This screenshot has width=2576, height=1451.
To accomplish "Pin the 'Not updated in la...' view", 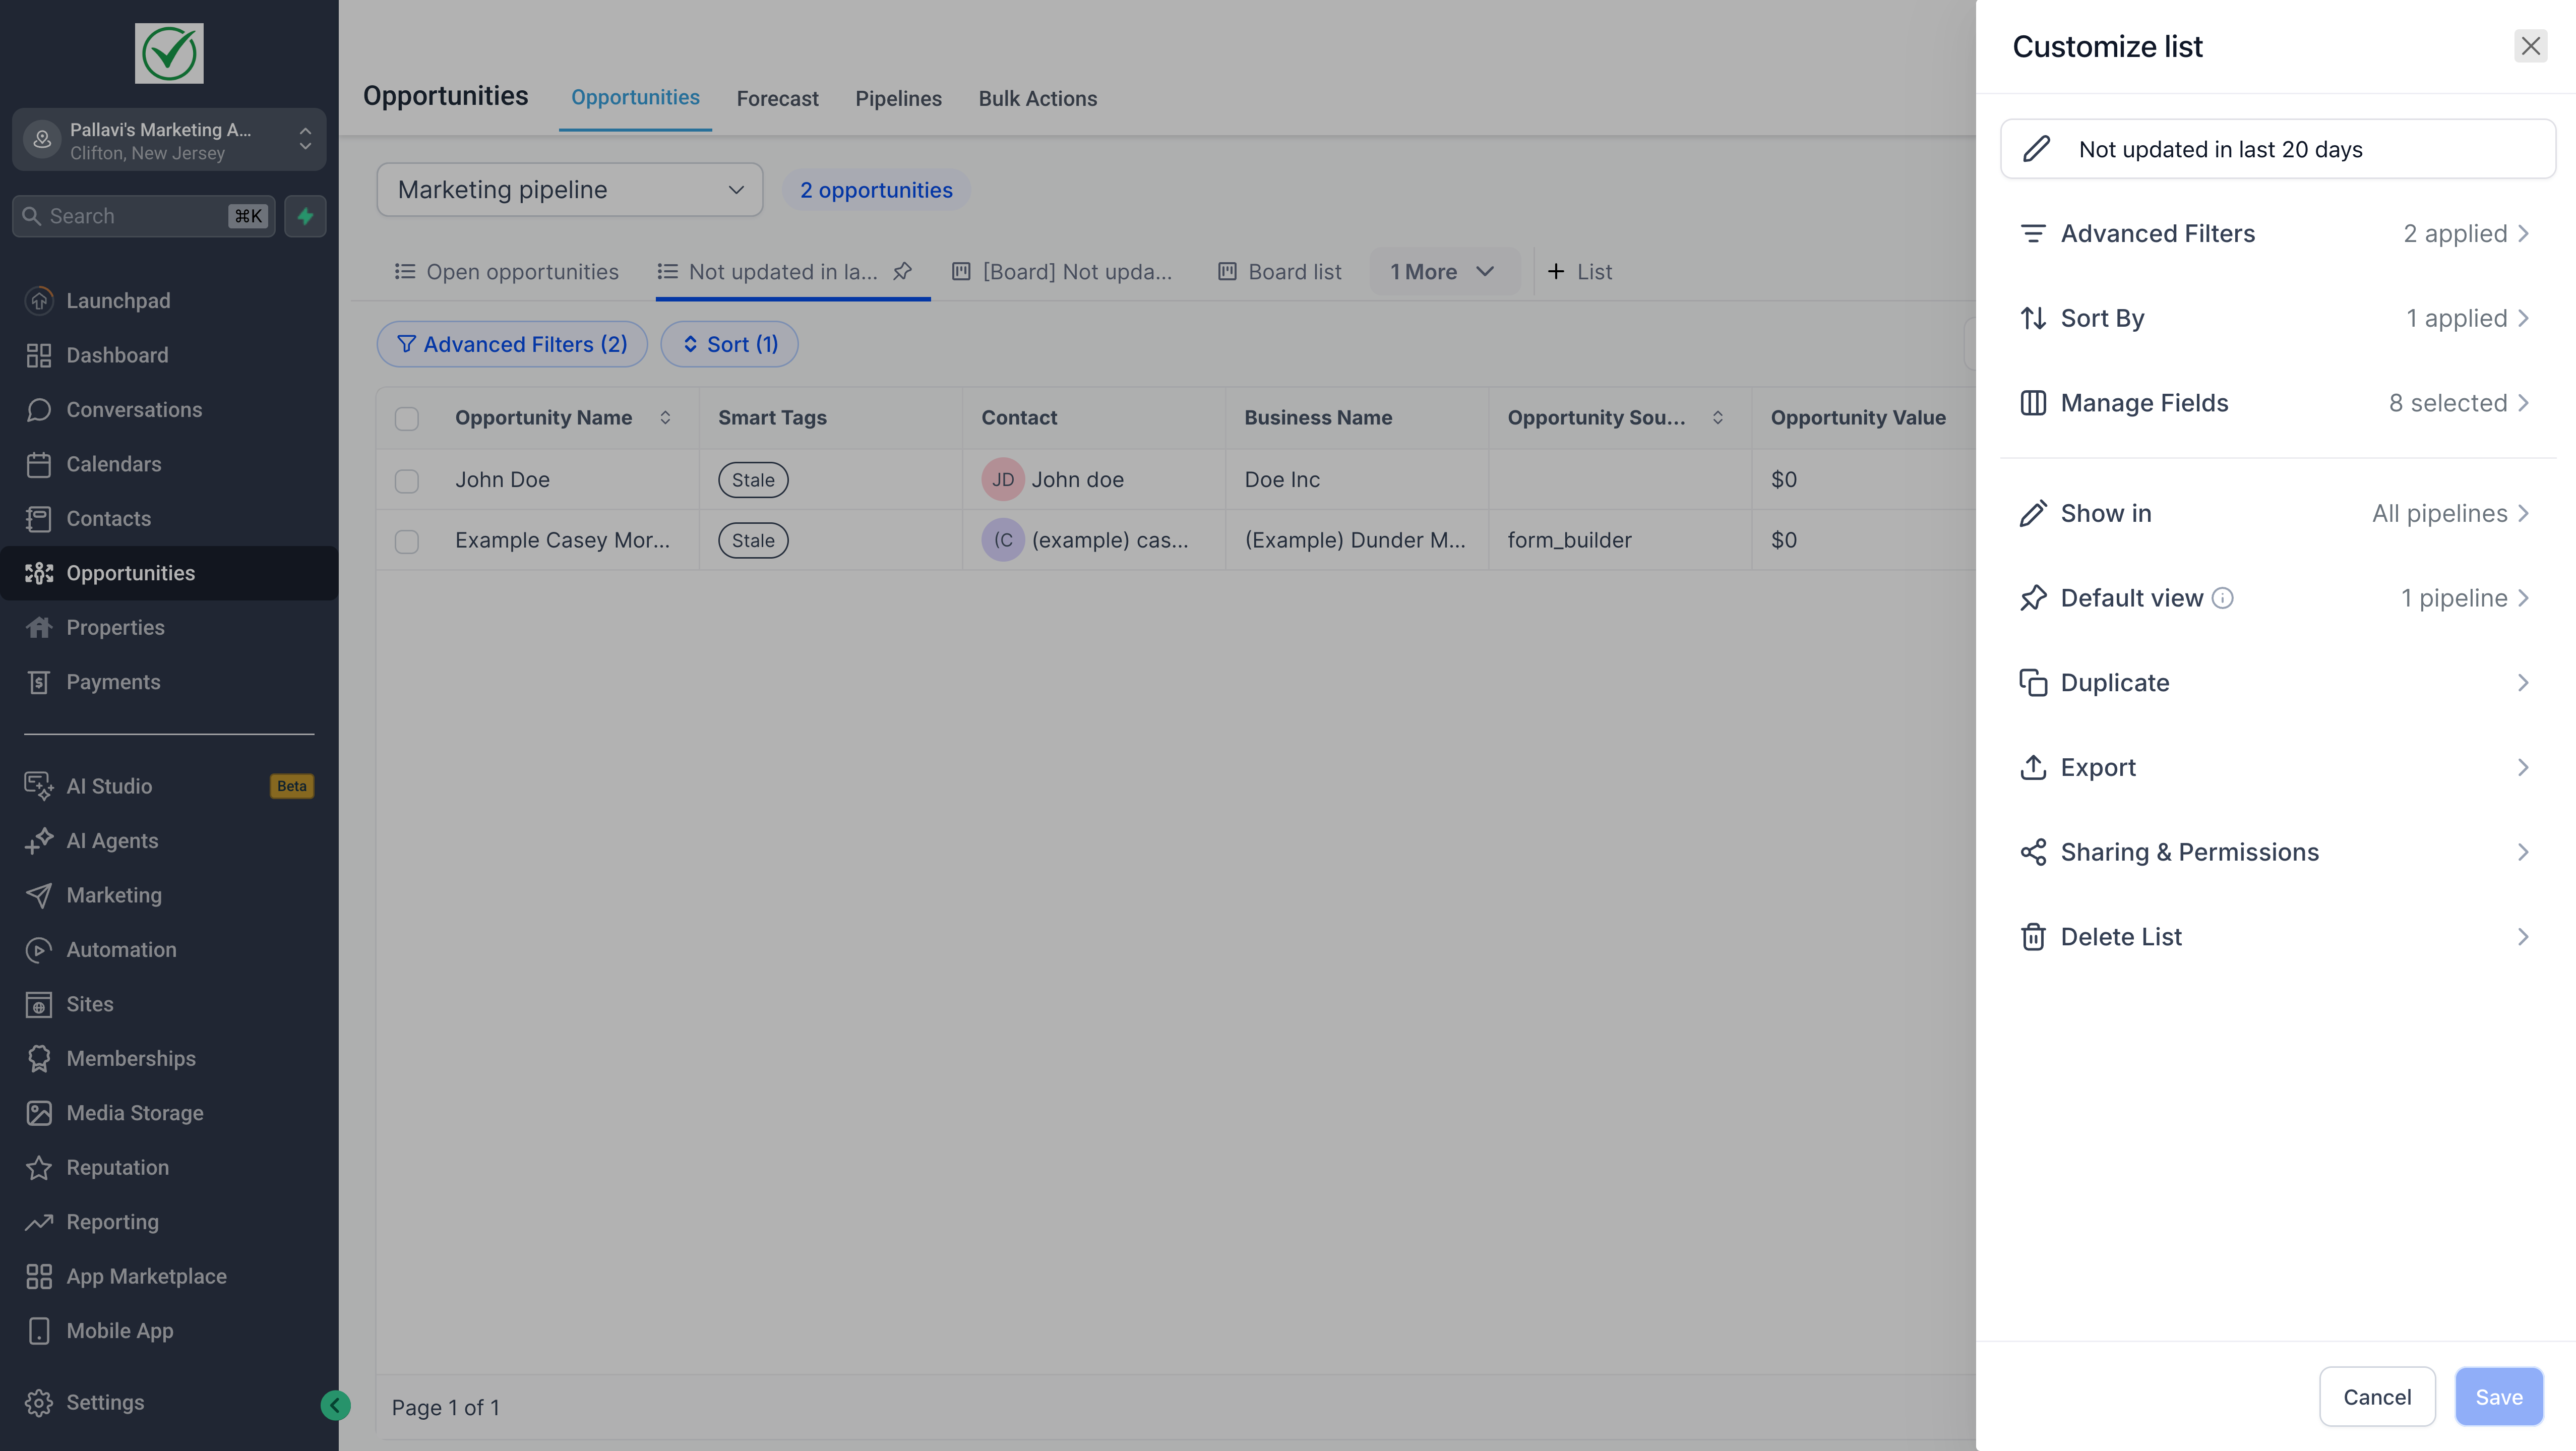I will [903, 271].
